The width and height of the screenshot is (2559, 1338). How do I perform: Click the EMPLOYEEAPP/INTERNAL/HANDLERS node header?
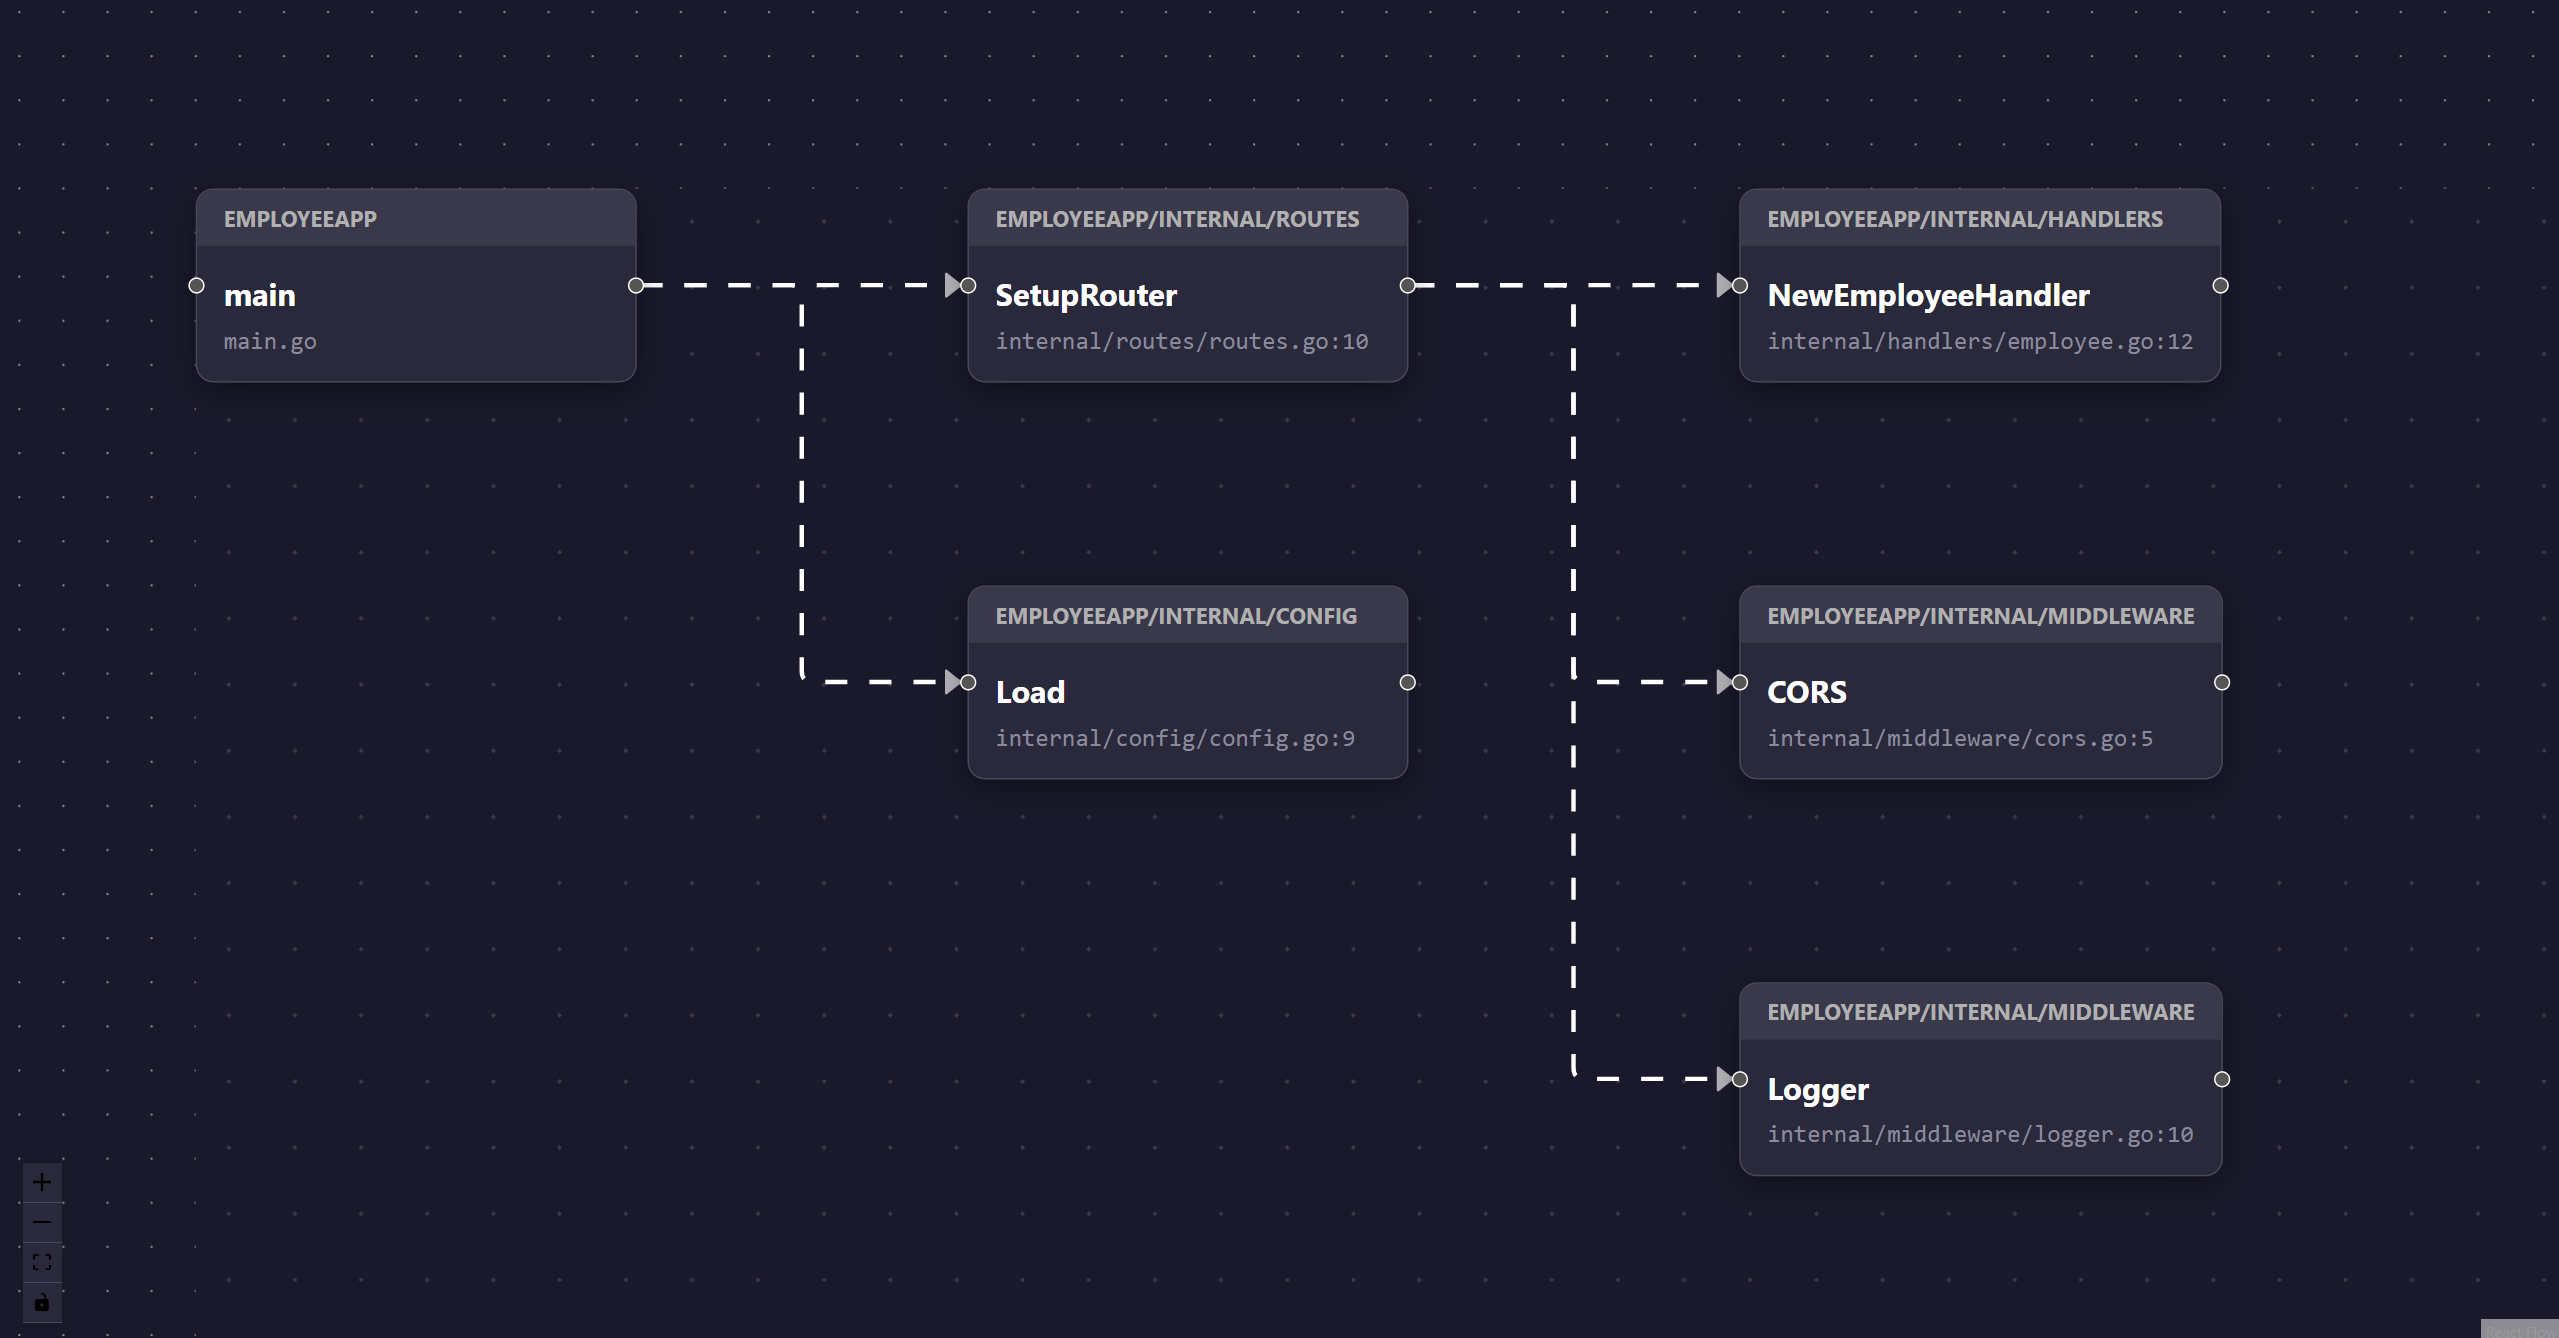click(1964, 219)
